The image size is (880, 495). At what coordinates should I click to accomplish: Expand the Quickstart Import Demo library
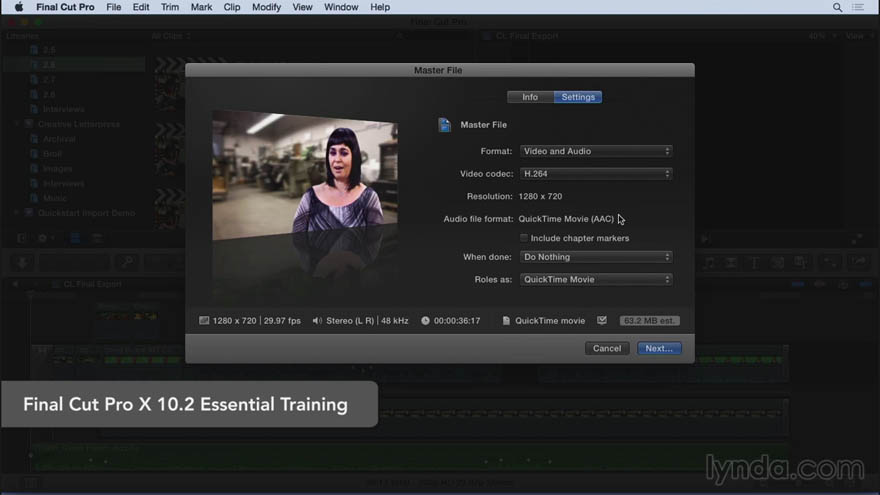(x=16, y=213)
